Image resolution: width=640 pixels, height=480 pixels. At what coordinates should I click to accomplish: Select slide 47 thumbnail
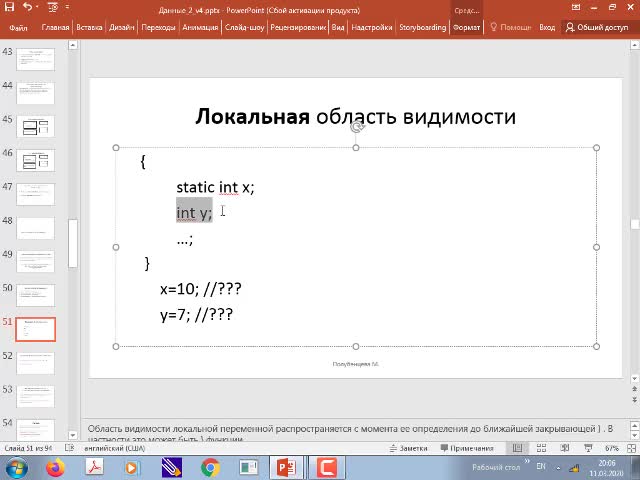[36, 194]
